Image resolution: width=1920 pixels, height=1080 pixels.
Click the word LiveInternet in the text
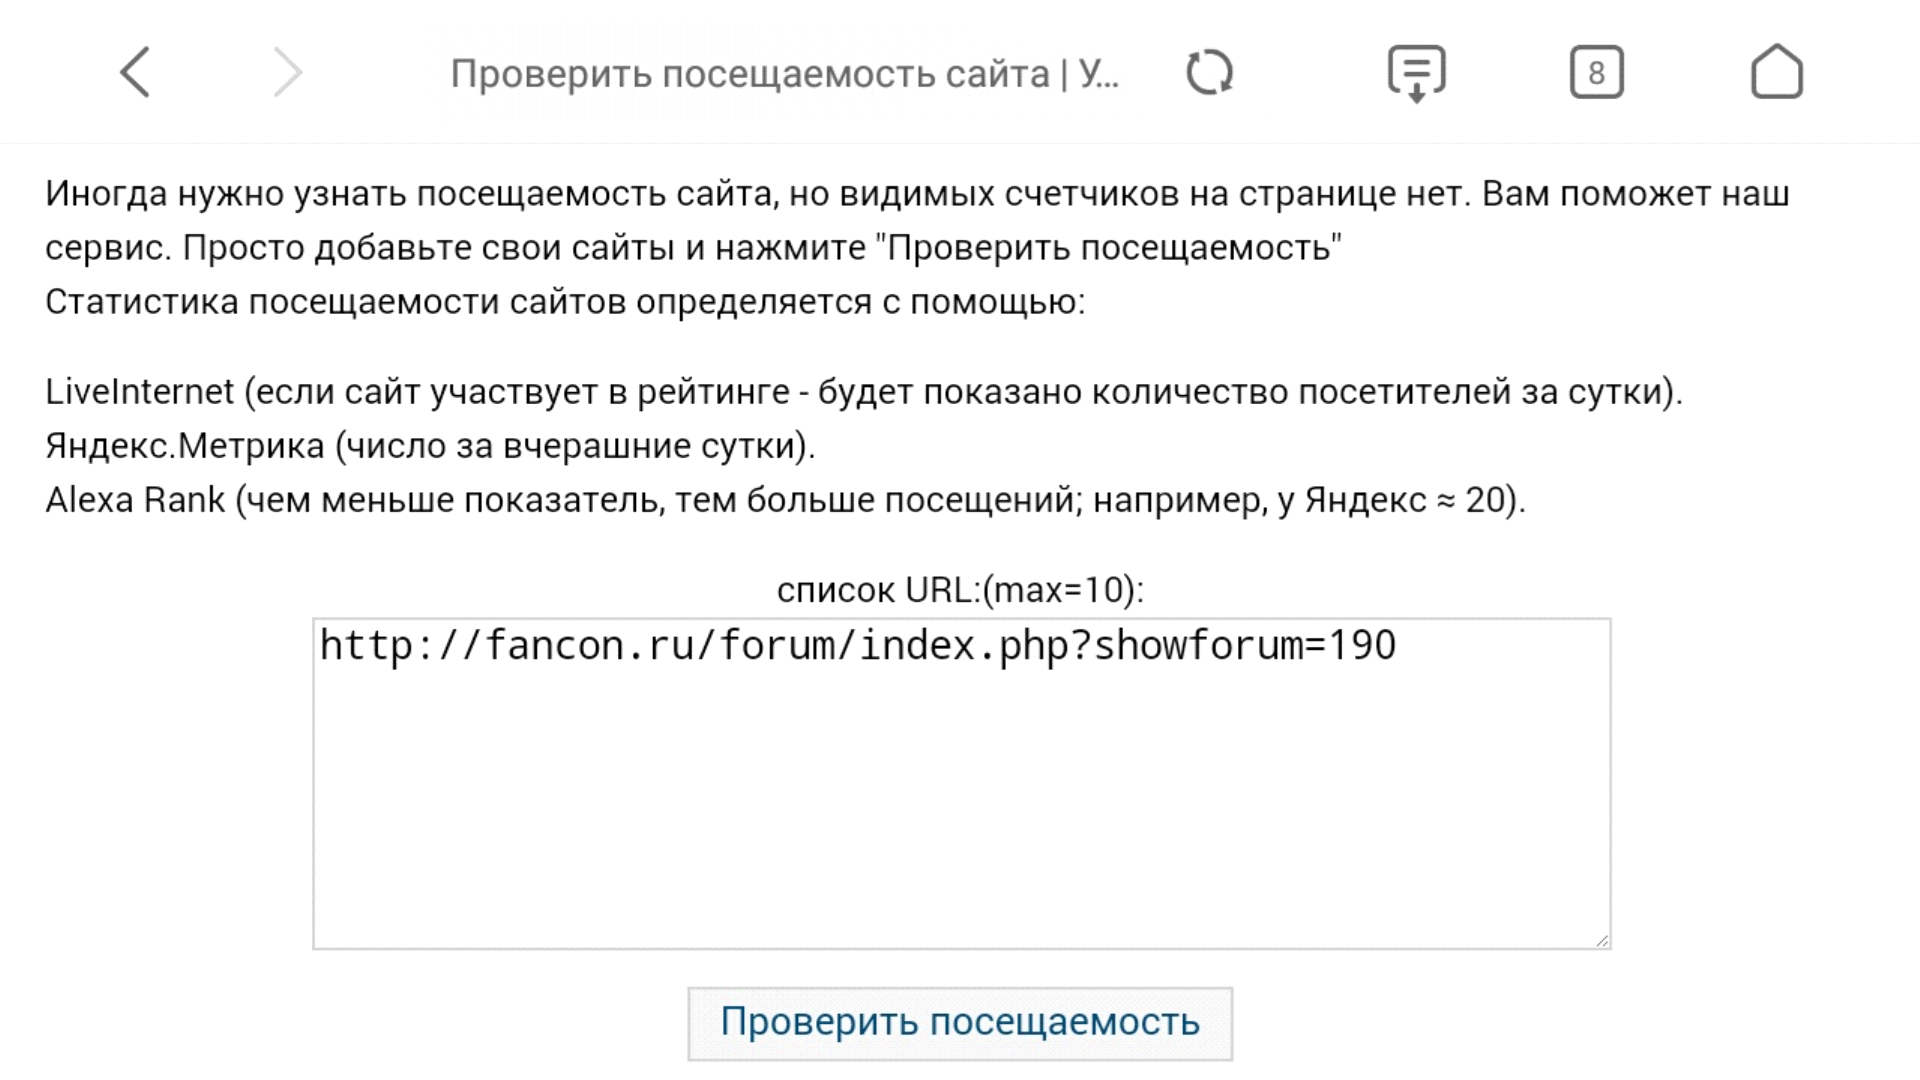coord(139,392)
